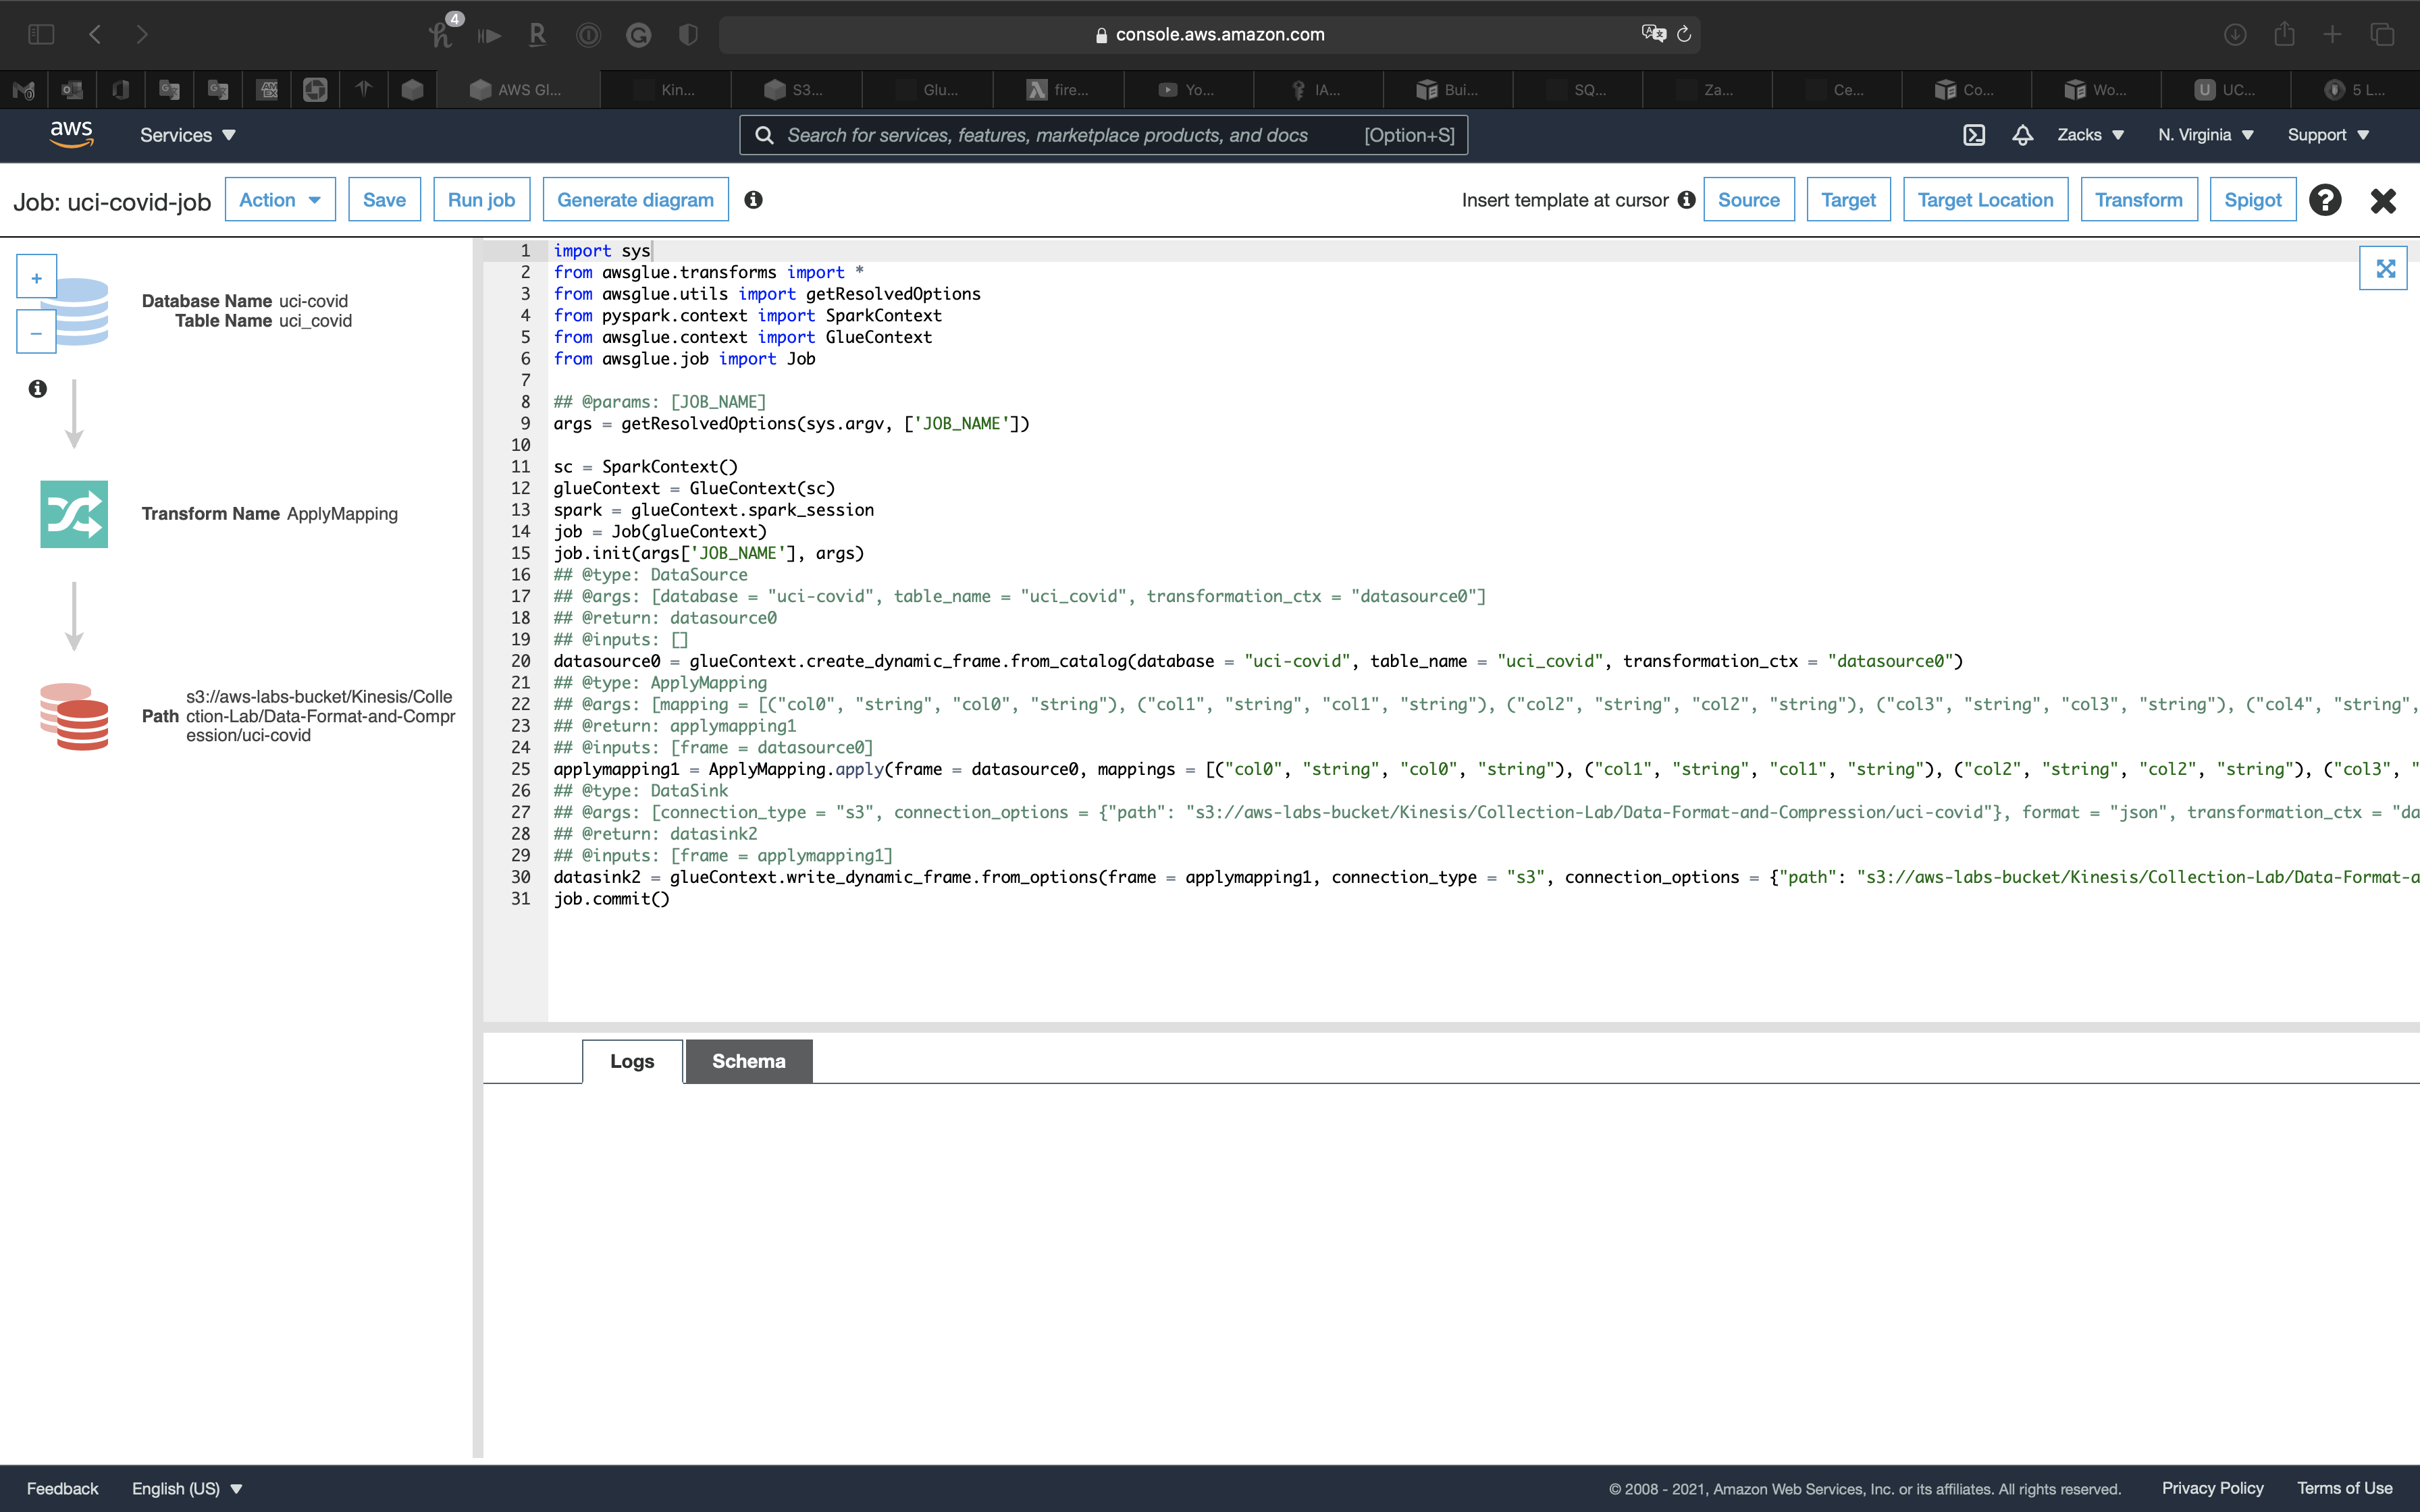The height and width of the screenshot is (1512, 2420).
Task: Open the notifications bell icon
Action: point(2022,135)
